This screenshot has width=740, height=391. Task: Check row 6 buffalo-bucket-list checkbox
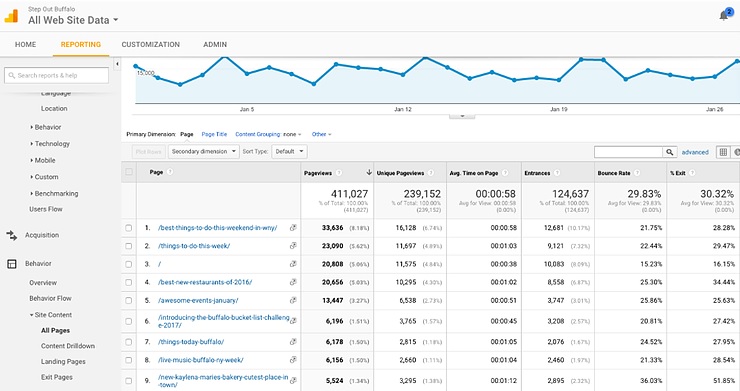(x=128, y=321)
